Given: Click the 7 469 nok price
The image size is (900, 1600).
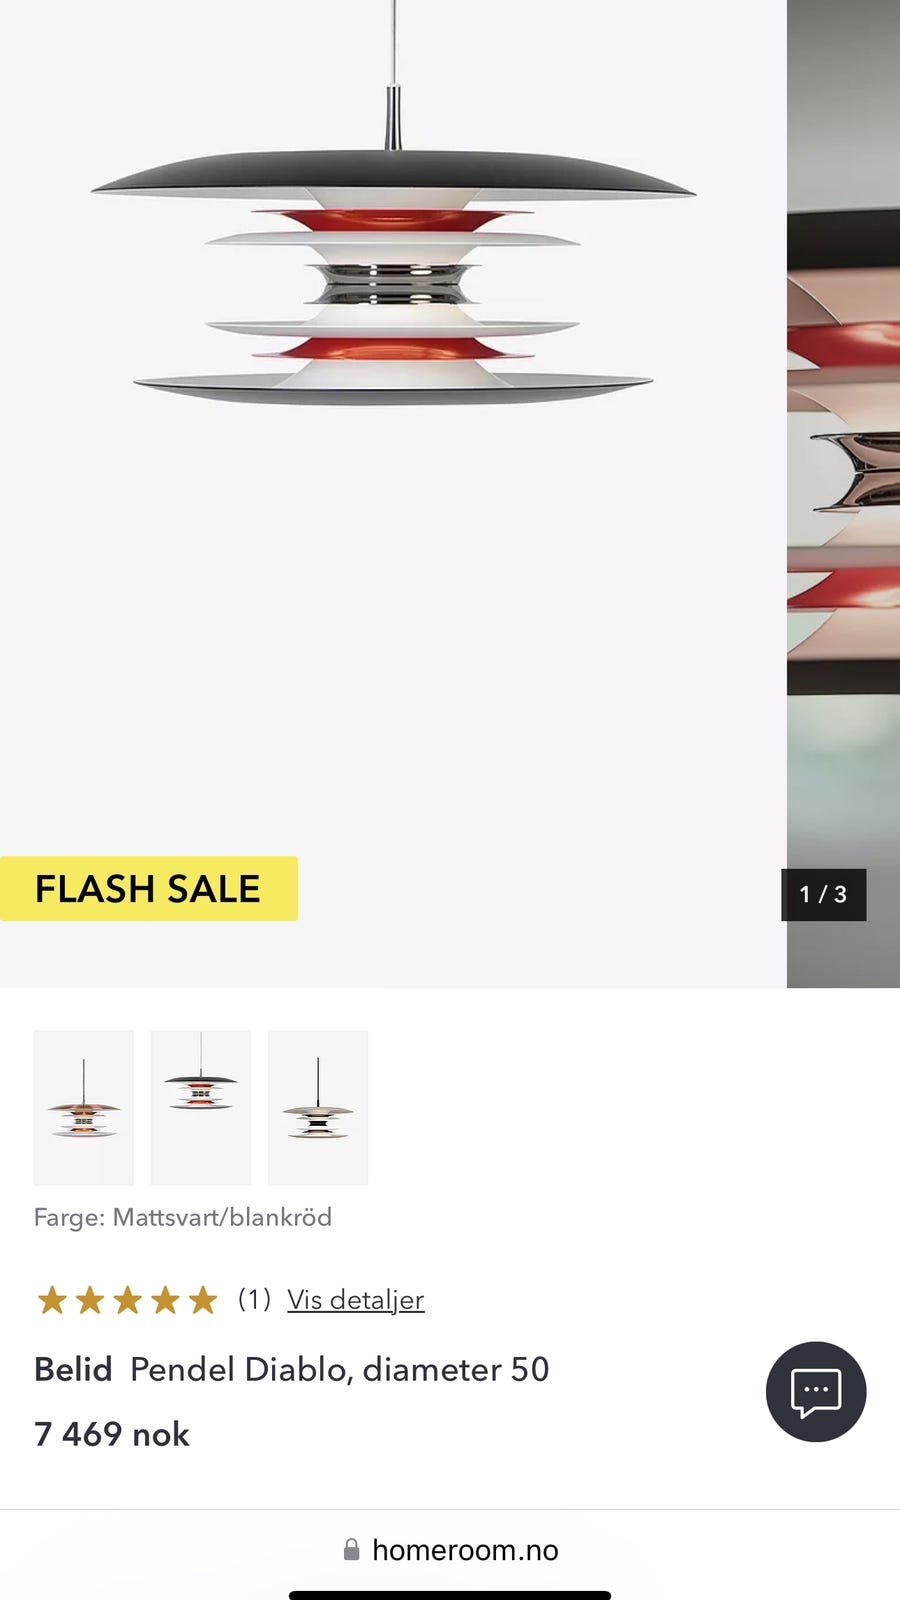Looking at the screenshot, I should (112, 1434).
